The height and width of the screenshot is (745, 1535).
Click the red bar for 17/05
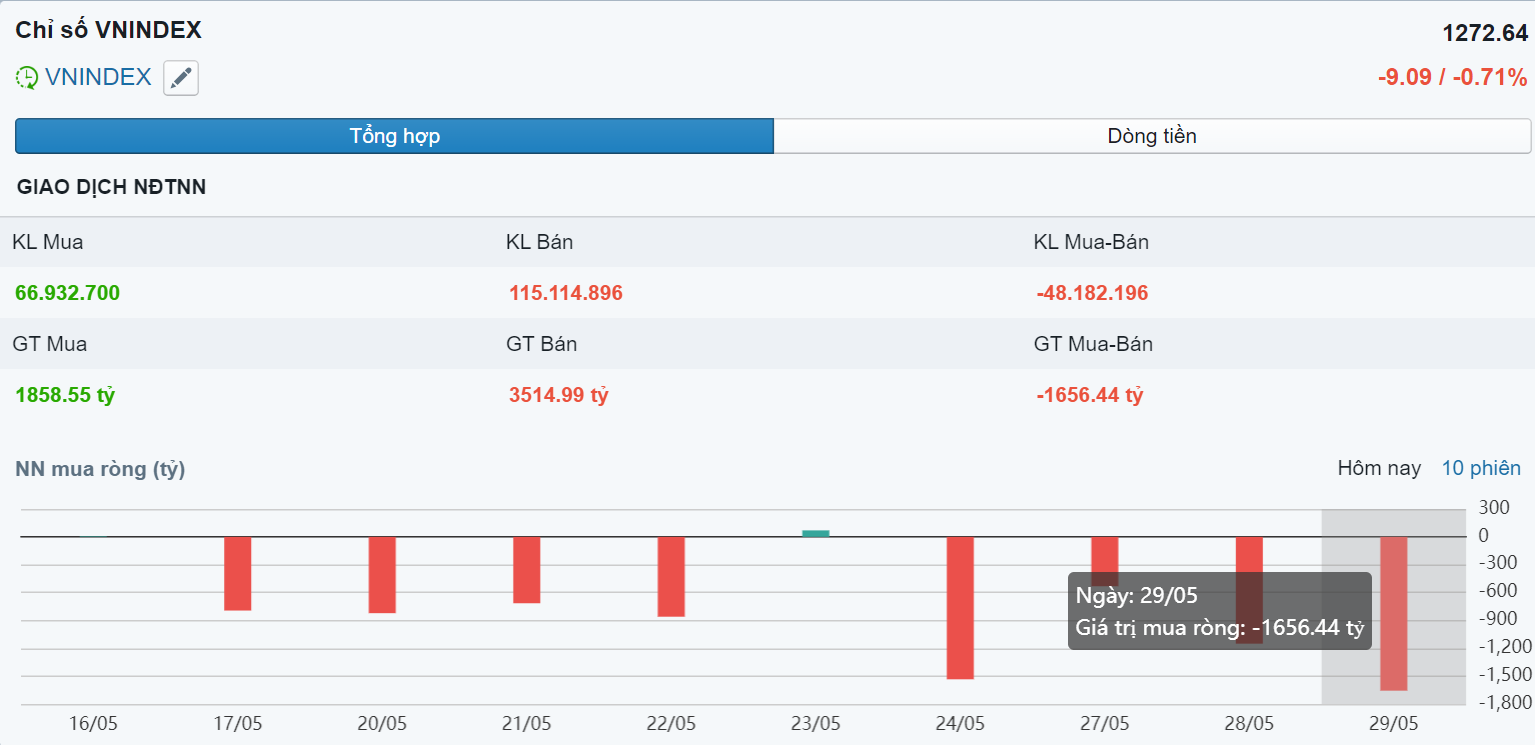tap(237, 573)
